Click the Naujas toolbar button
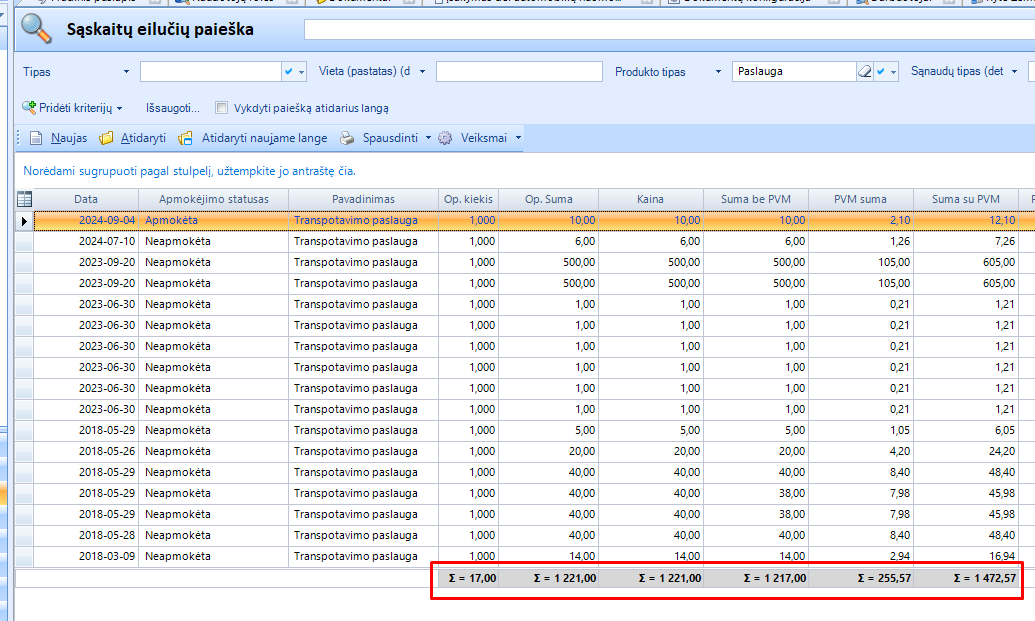 [59, 138]
